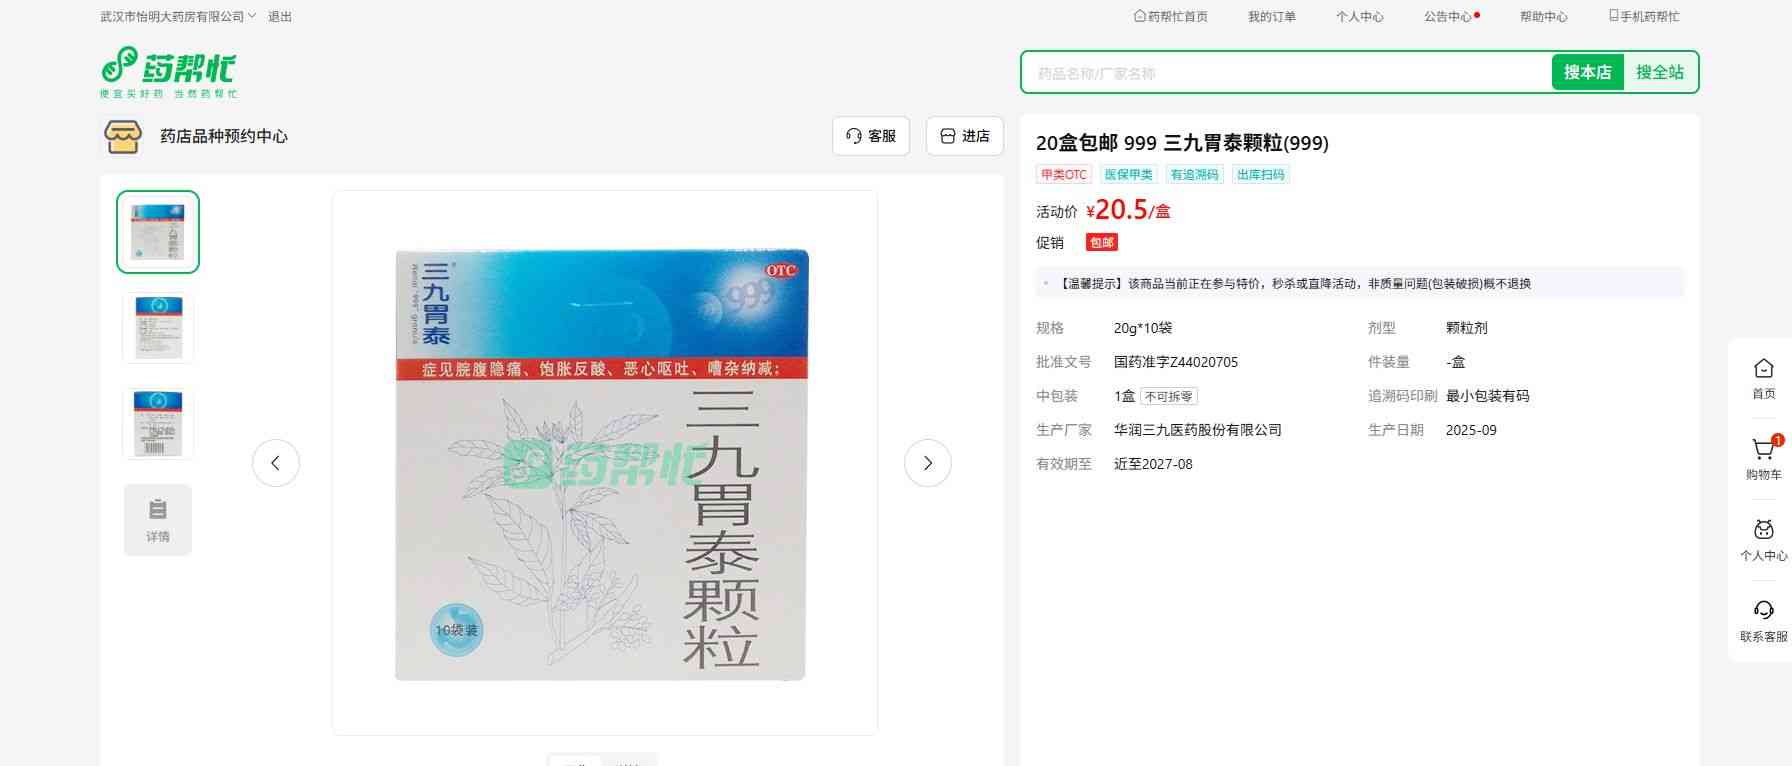Click the store icon beside 药店品种预约中心
Screen dimensions: 1792x766
click(x=123, y=136)
